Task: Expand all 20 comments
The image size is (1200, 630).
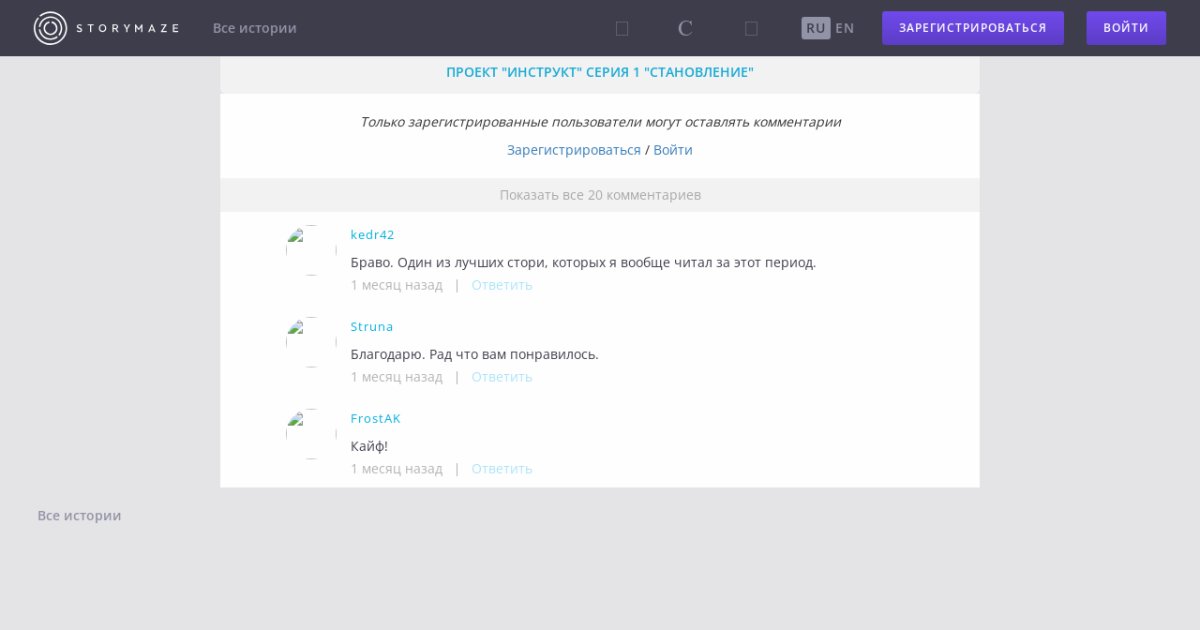Action: point(600,195)
